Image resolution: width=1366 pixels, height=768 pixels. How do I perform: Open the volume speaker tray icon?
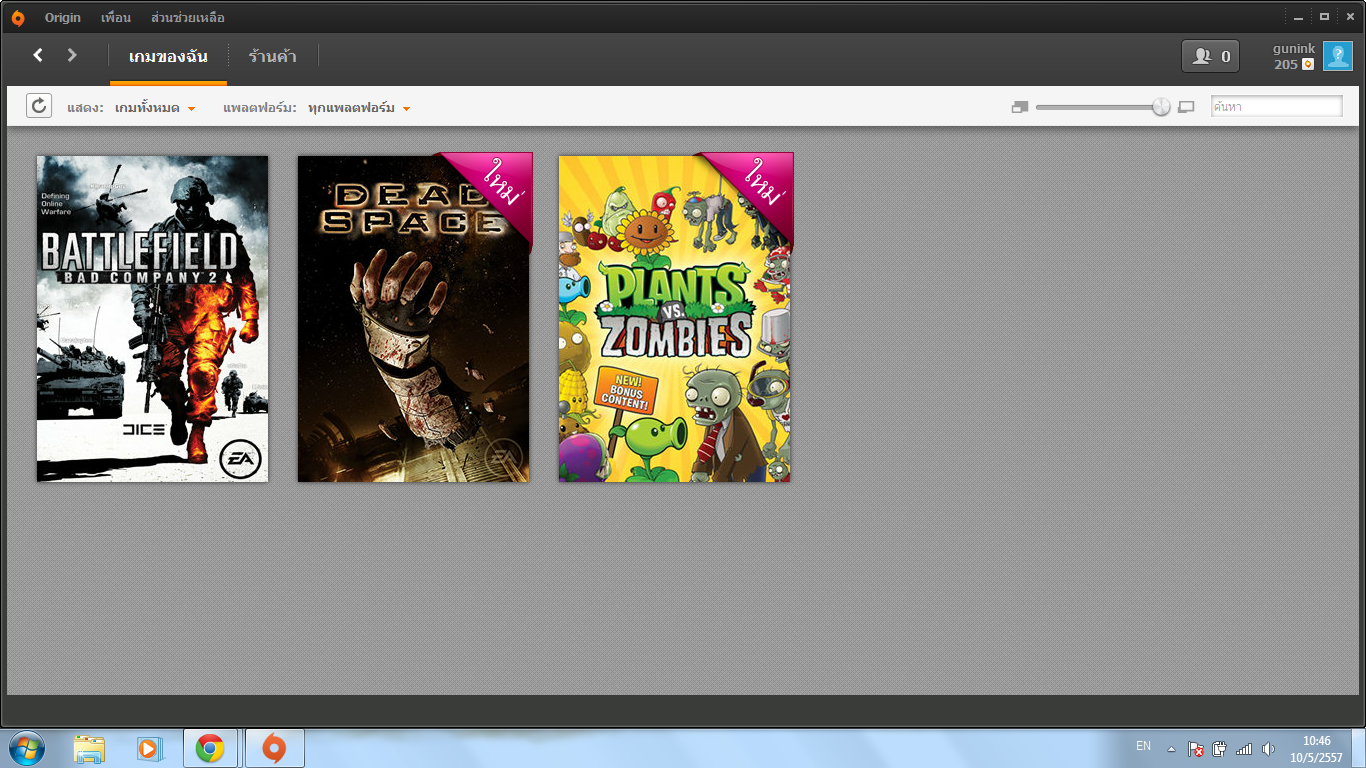1269,749
